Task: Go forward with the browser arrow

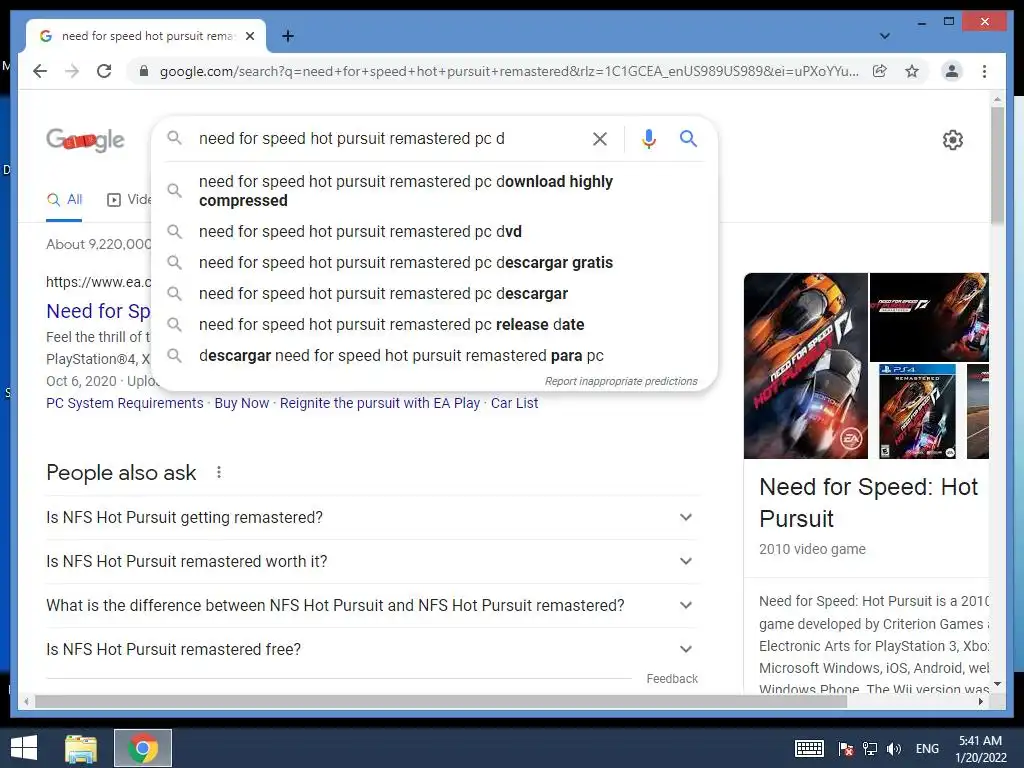Action: 72,71
